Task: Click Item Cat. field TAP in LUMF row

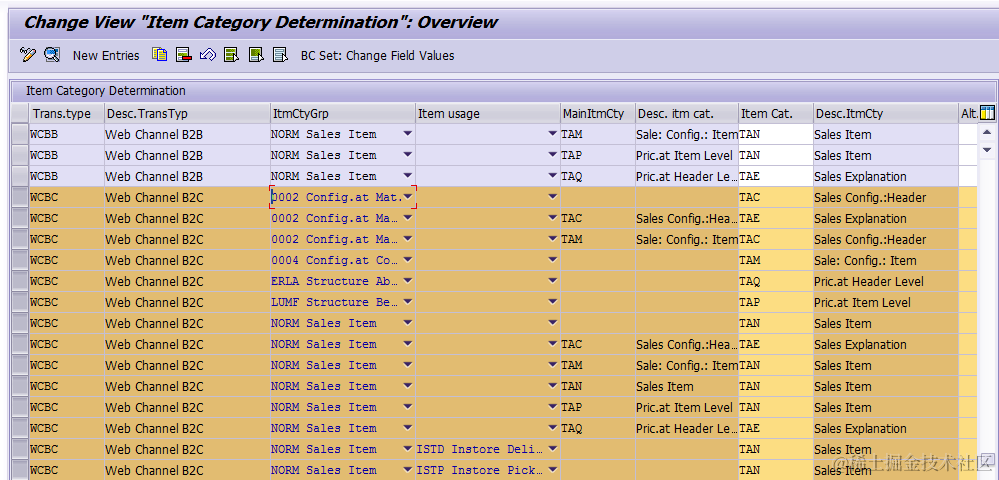Action: [775, 302]
